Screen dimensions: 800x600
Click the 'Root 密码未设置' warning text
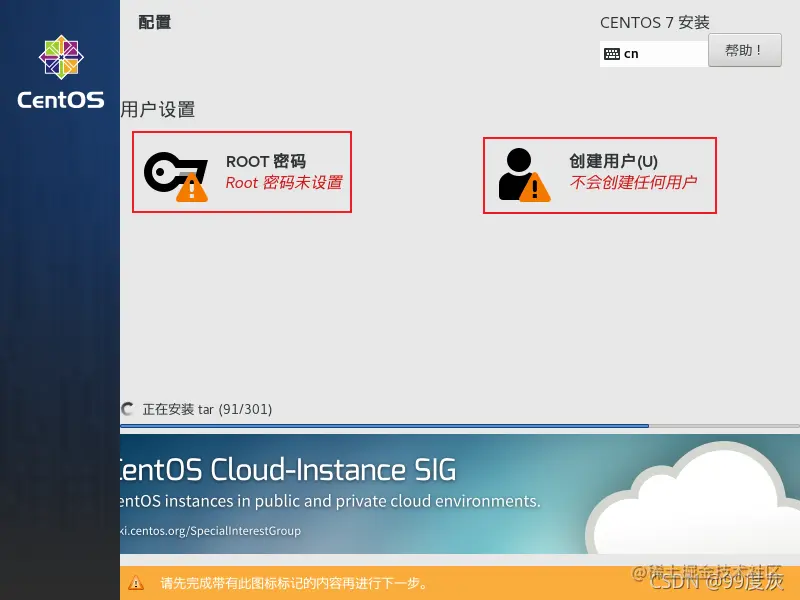click(x=284, y=183)
